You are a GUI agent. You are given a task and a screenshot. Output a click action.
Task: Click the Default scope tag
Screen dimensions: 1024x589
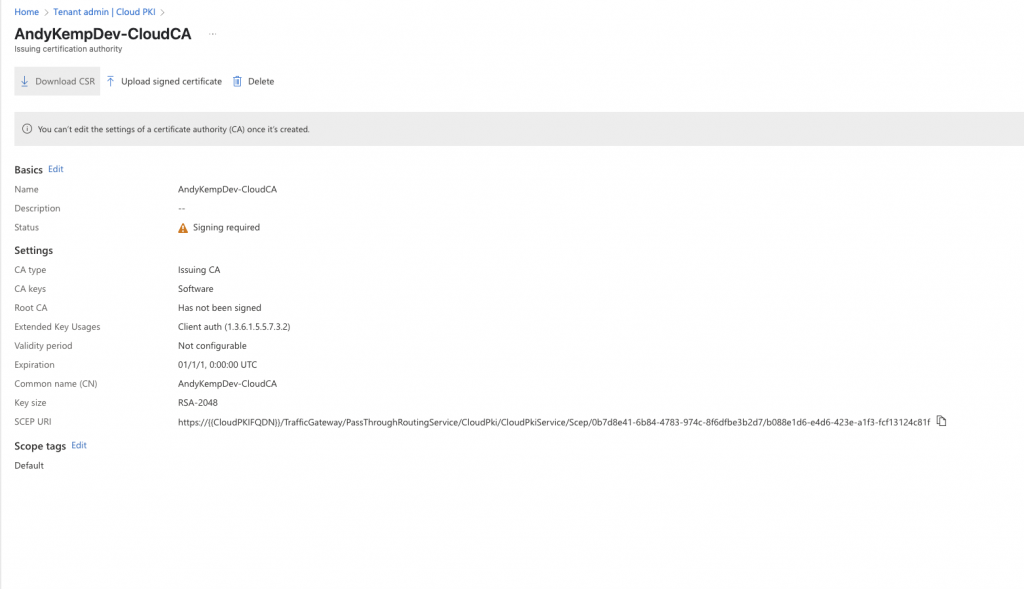(x=29, y=465)
